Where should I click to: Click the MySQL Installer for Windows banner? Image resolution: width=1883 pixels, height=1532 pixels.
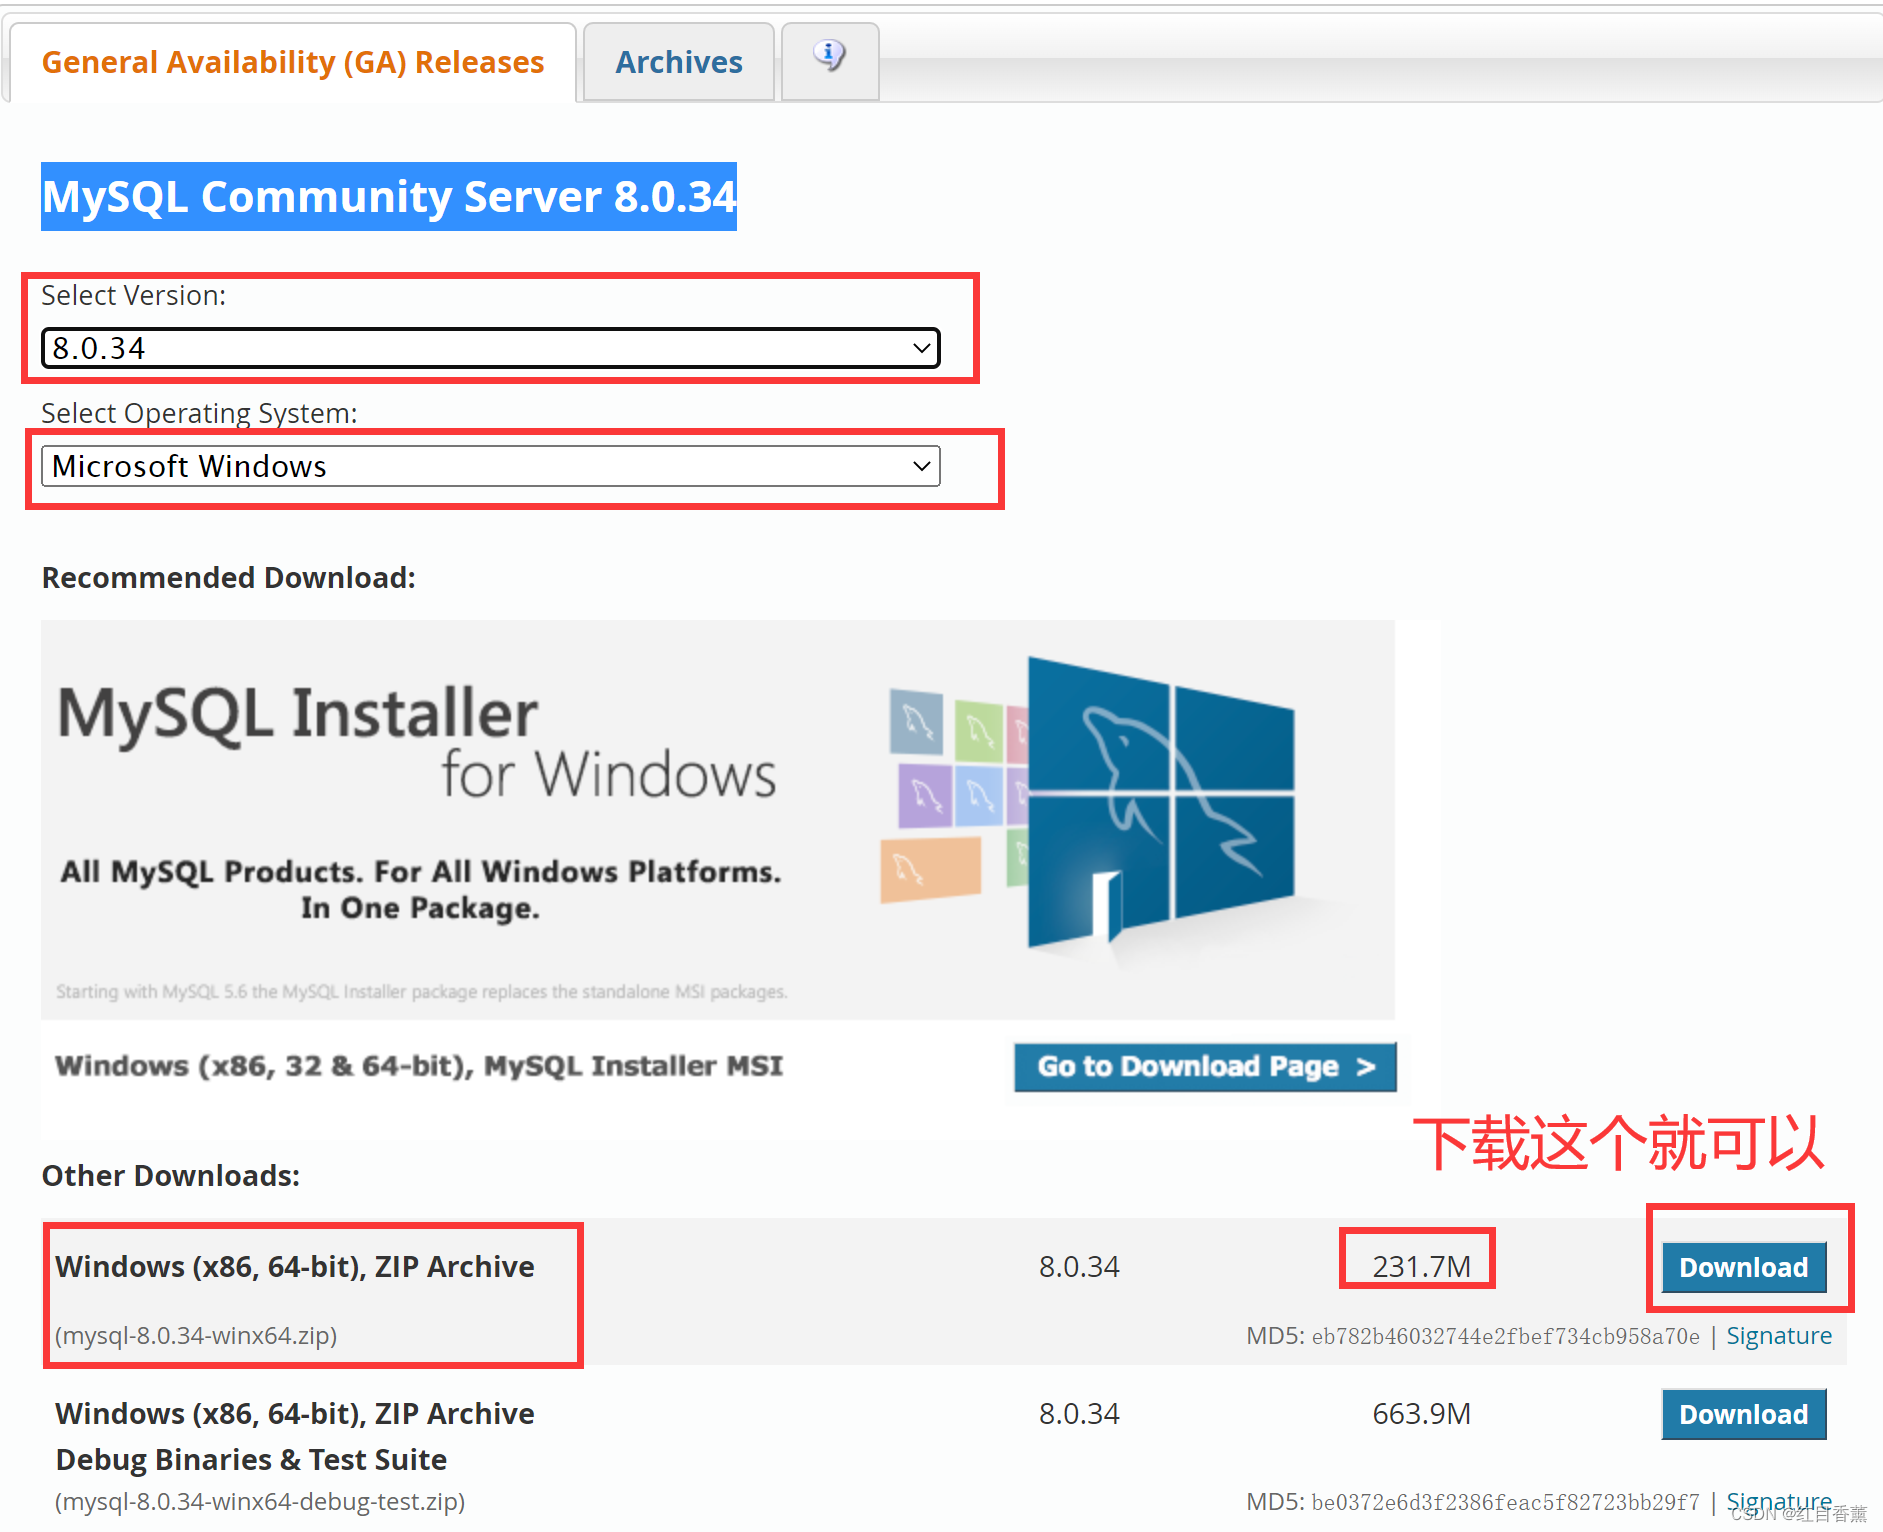click(718, 820)
